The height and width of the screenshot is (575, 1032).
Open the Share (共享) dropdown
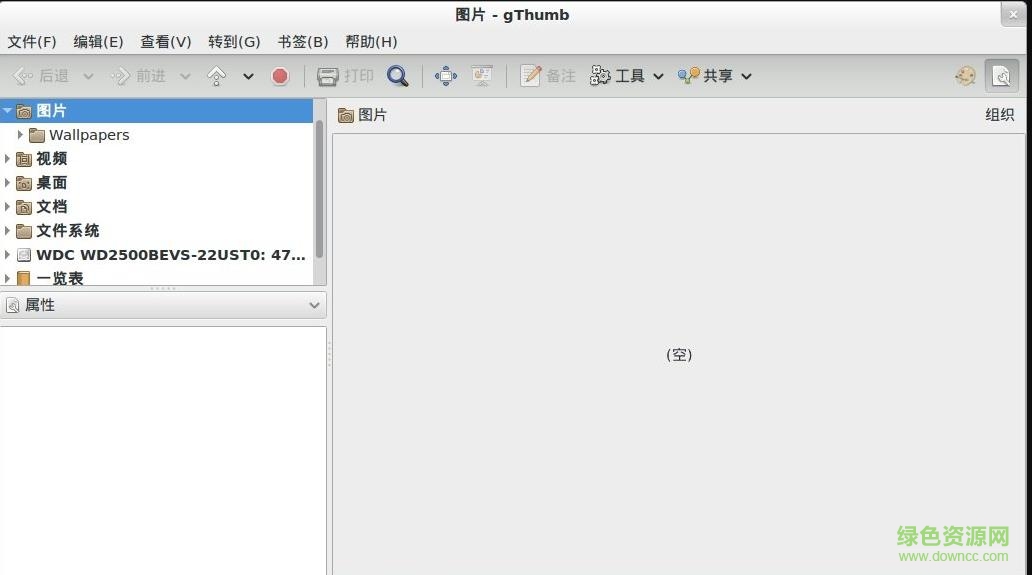(x=714, y=76)
